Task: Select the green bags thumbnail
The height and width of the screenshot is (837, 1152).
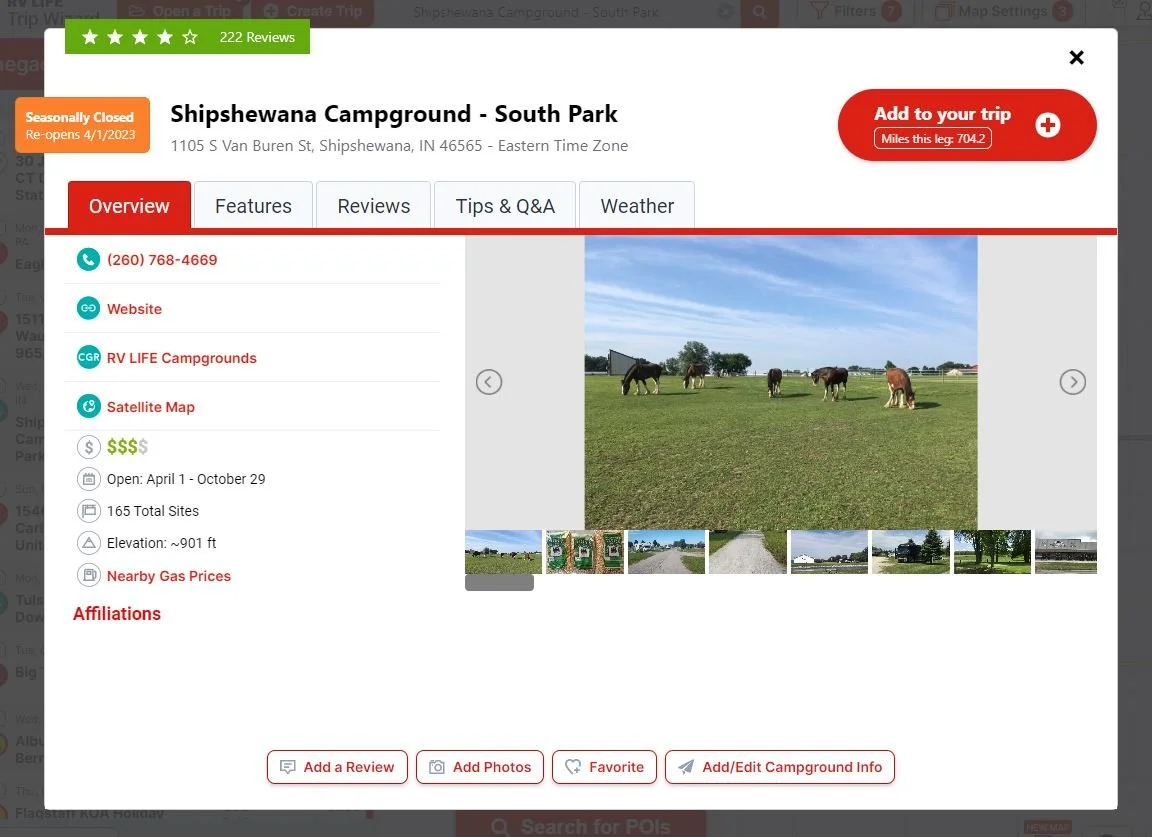Action: [585, 552]
